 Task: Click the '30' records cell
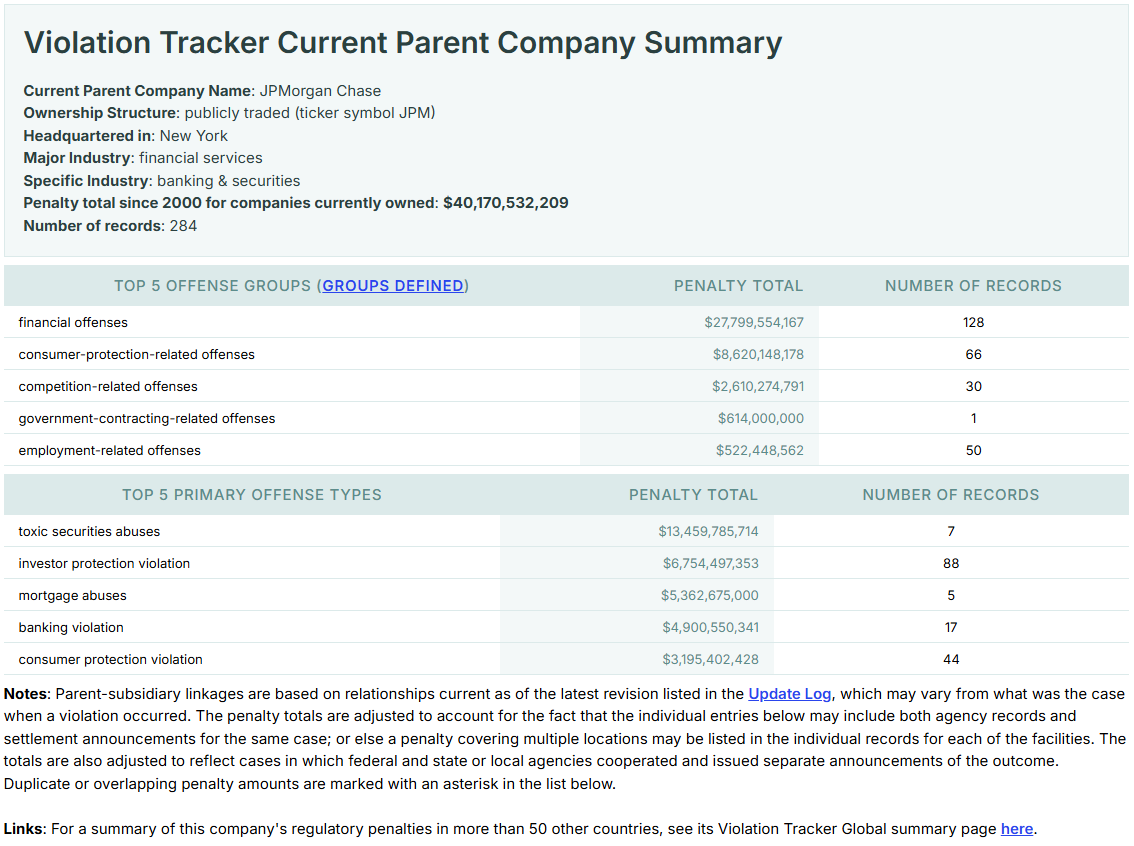(973, 387)
